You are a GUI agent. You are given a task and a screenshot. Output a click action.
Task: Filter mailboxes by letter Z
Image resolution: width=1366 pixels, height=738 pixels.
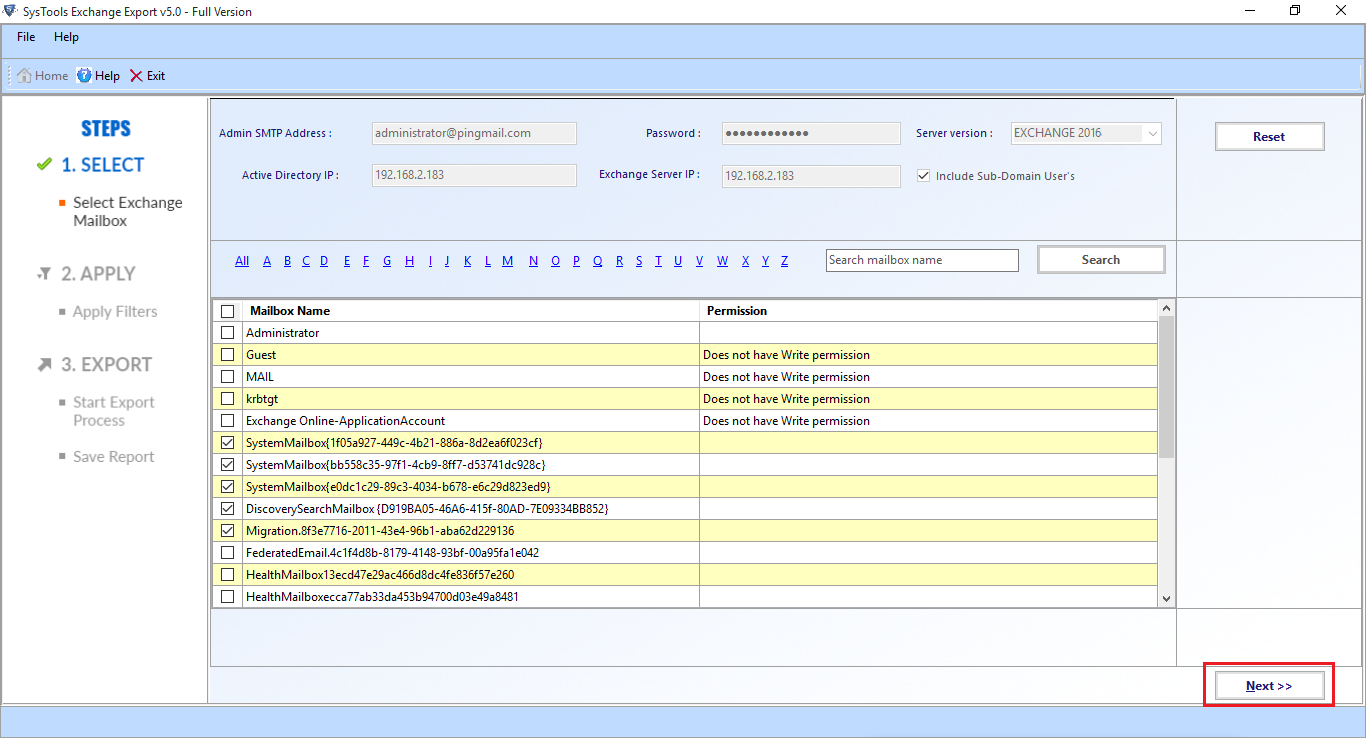785,261
